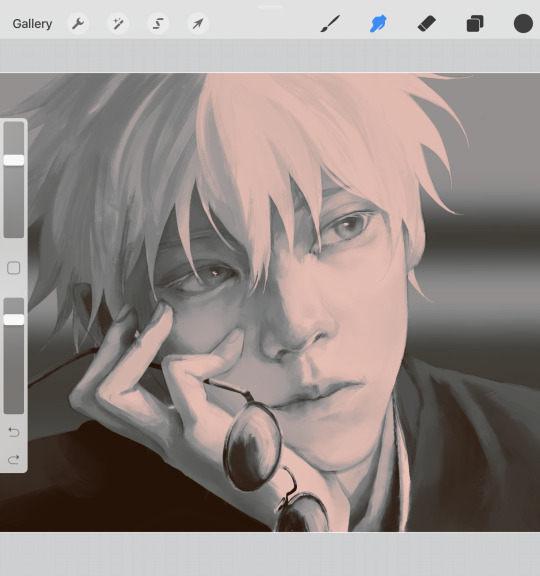Select the blue Smudge finger tool
Viewport: 540px width, 576px height.
coord(378,24)
